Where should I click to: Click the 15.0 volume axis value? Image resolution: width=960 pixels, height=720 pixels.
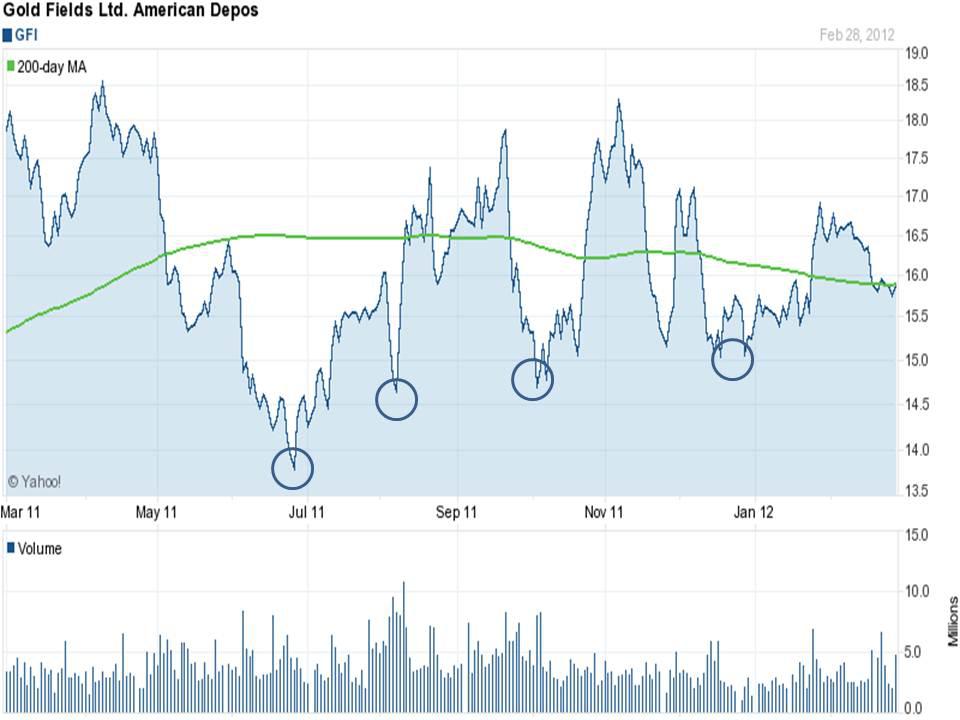pos(917,535)
